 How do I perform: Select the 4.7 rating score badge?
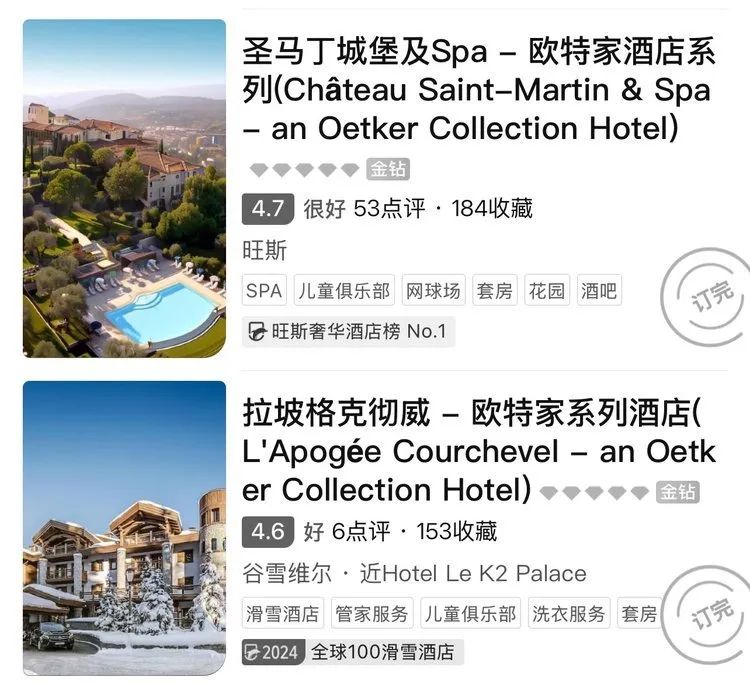268,209
